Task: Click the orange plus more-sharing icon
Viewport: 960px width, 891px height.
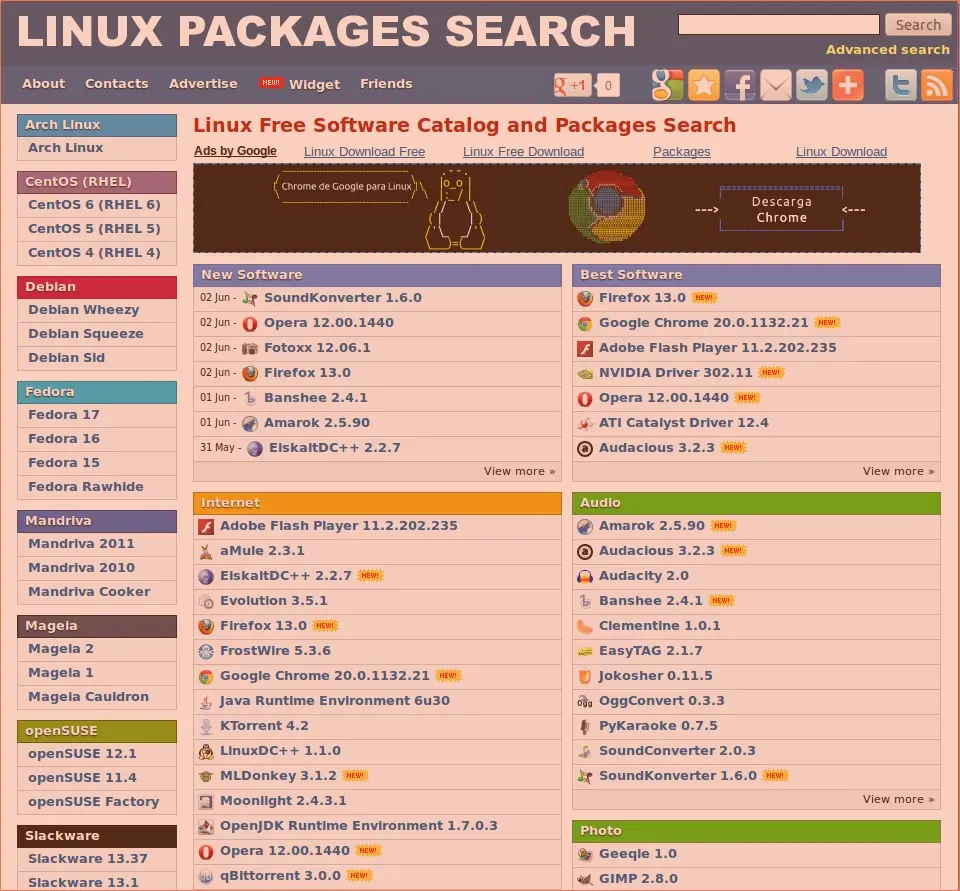Action: (x=848, y=85)
